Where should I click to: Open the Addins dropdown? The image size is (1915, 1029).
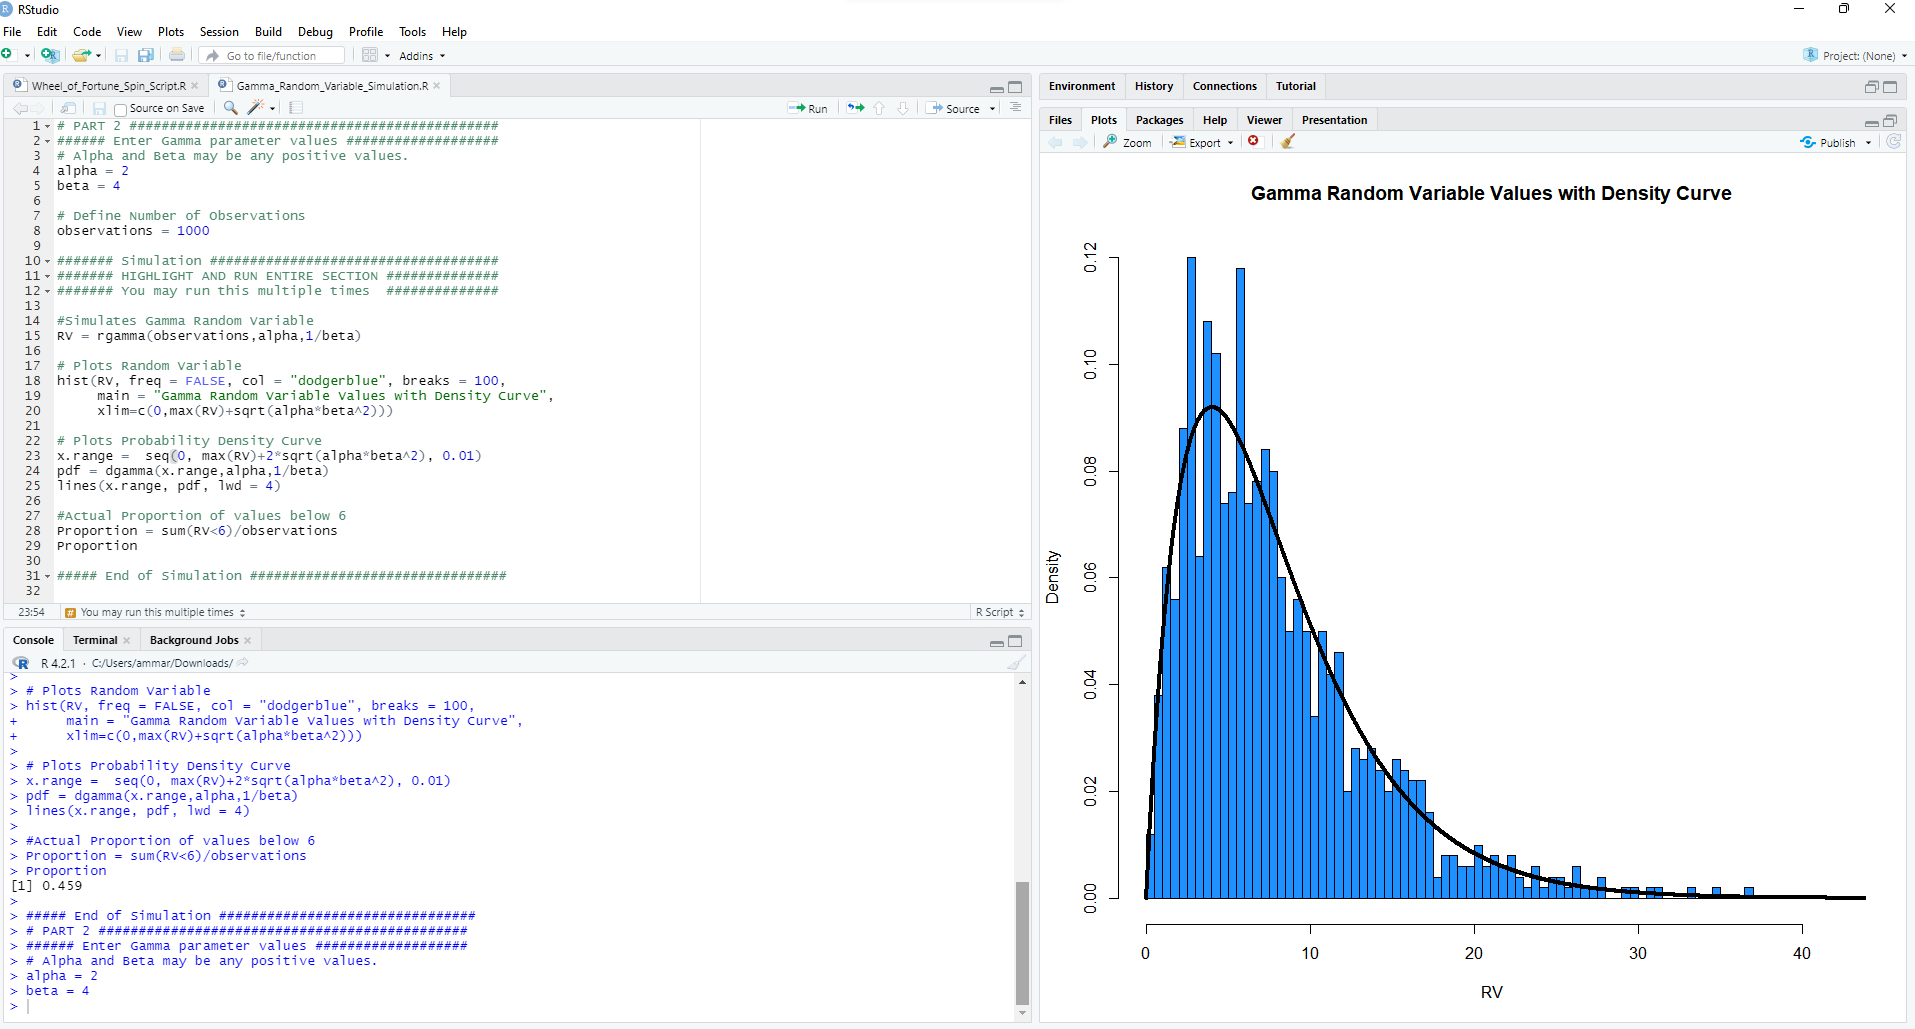(422, 56)
